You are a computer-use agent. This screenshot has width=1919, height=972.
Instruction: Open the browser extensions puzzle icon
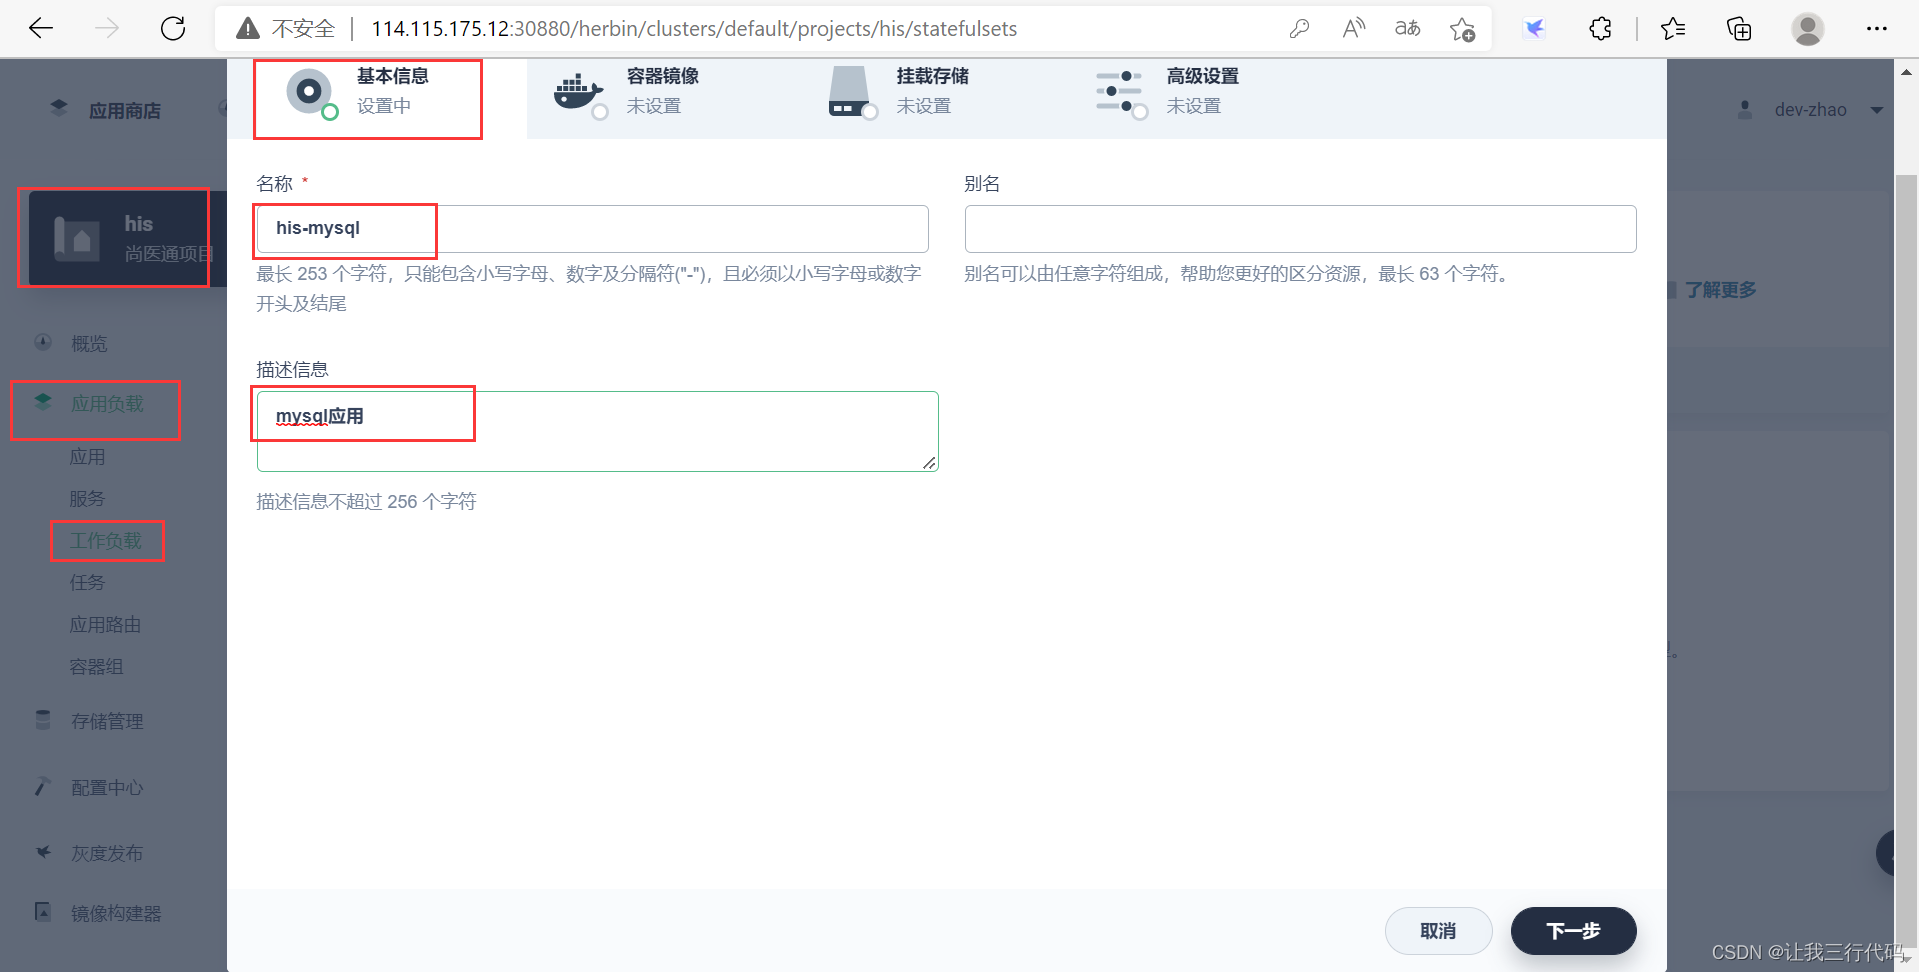(1600, 29)
